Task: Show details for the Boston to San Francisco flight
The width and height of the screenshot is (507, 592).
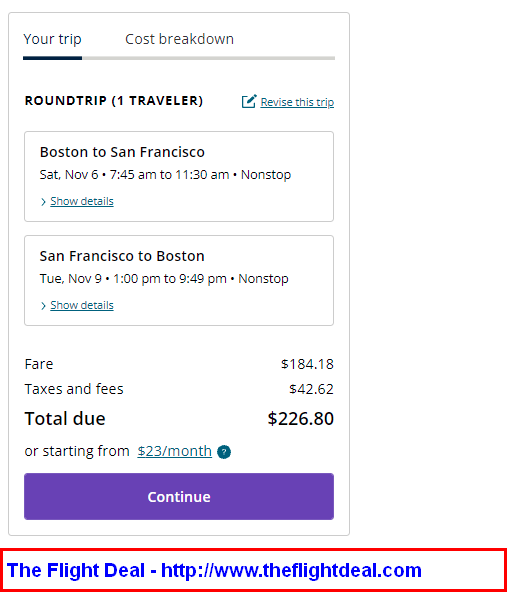Action: (82, 201)
